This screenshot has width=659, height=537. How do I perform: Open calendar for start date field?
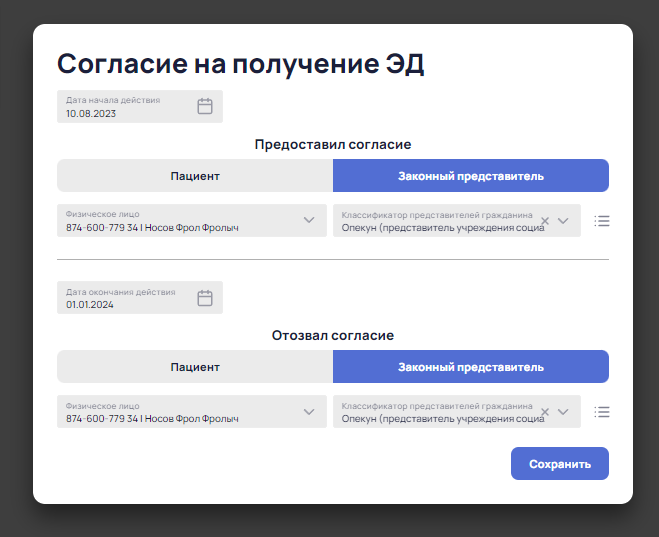[205, 106]
